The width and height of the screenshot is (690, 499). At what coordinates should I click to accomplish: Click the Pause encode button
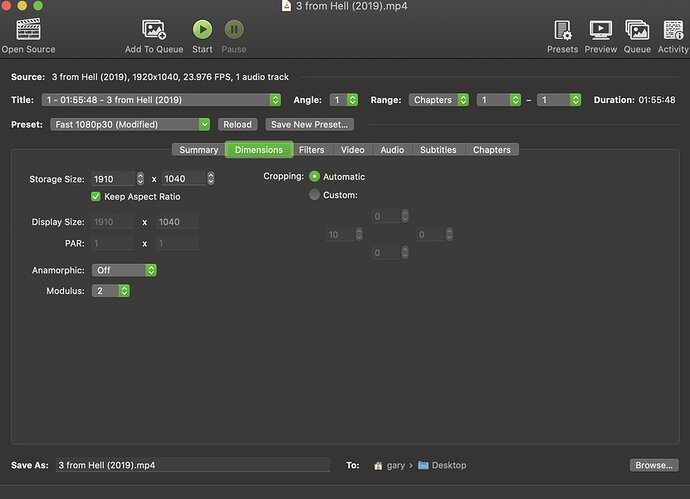tap(234, 29)
